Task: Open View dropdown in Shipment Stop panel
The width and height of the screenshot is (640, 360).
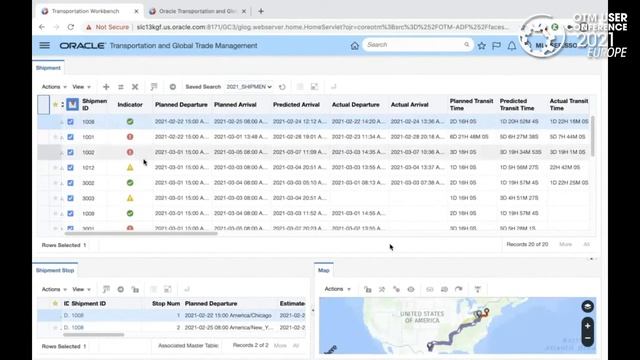Action: [81, 289]
